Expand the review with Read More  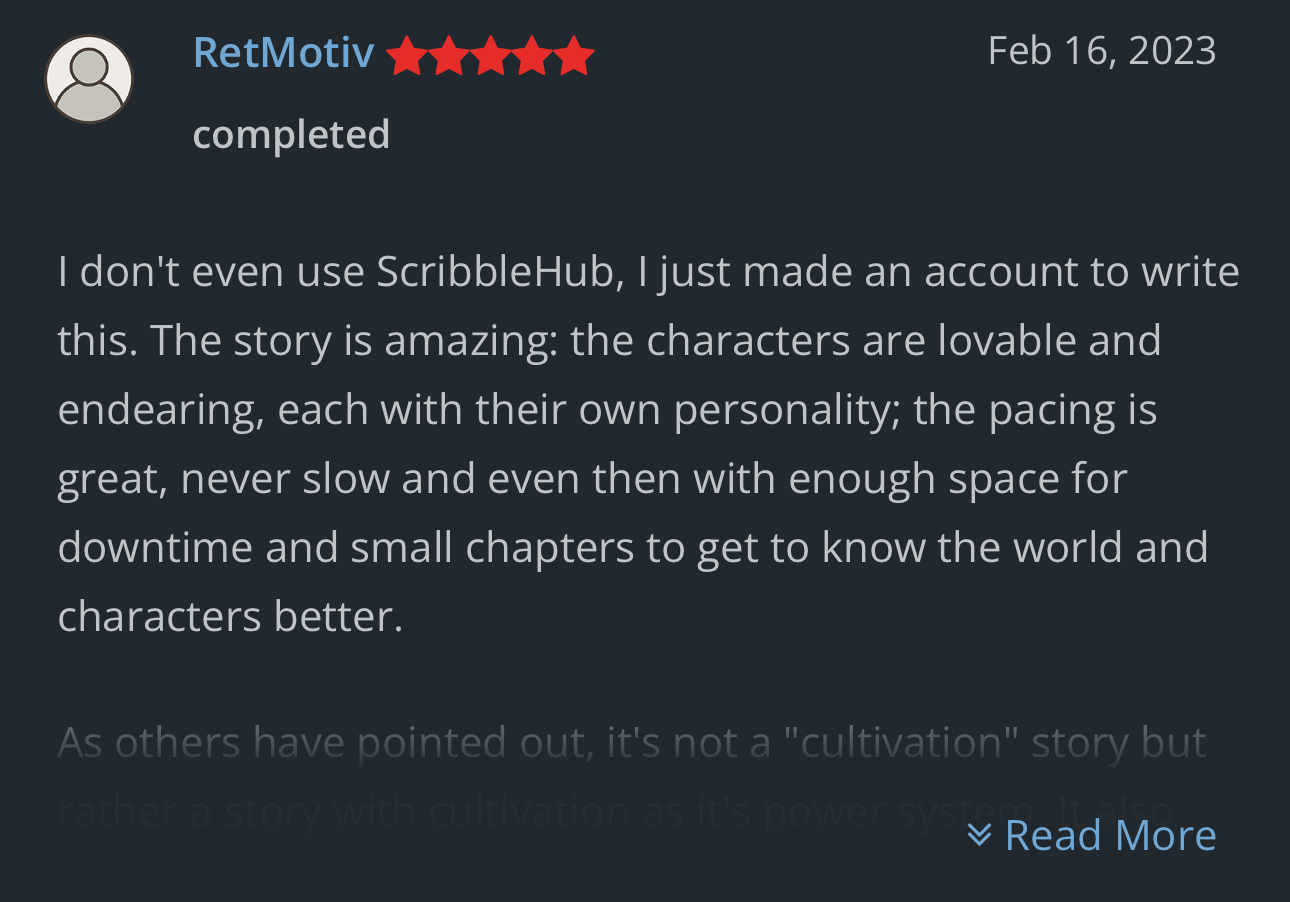tap(1109, 835)
